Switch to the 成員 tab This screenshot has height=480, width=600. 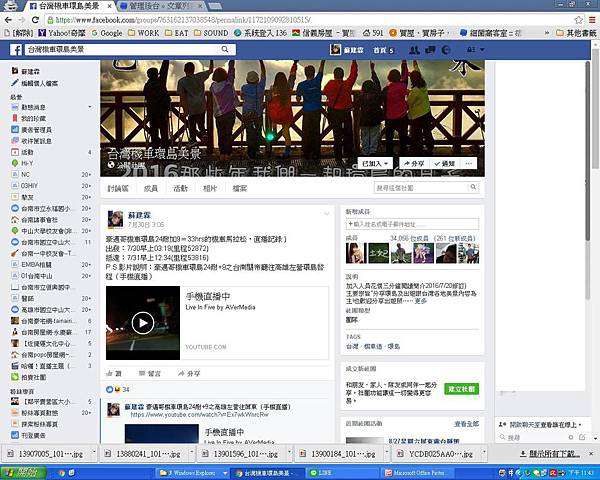[150, 188]
